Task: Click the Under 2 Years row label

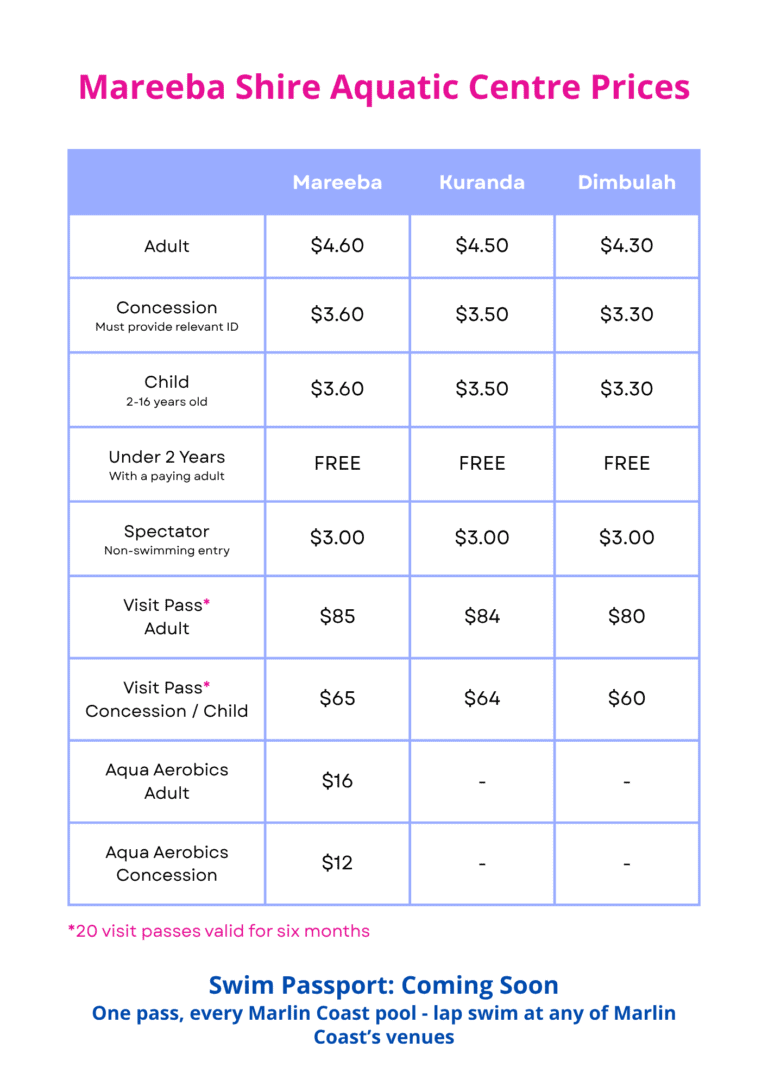Action: coord(167,465)
